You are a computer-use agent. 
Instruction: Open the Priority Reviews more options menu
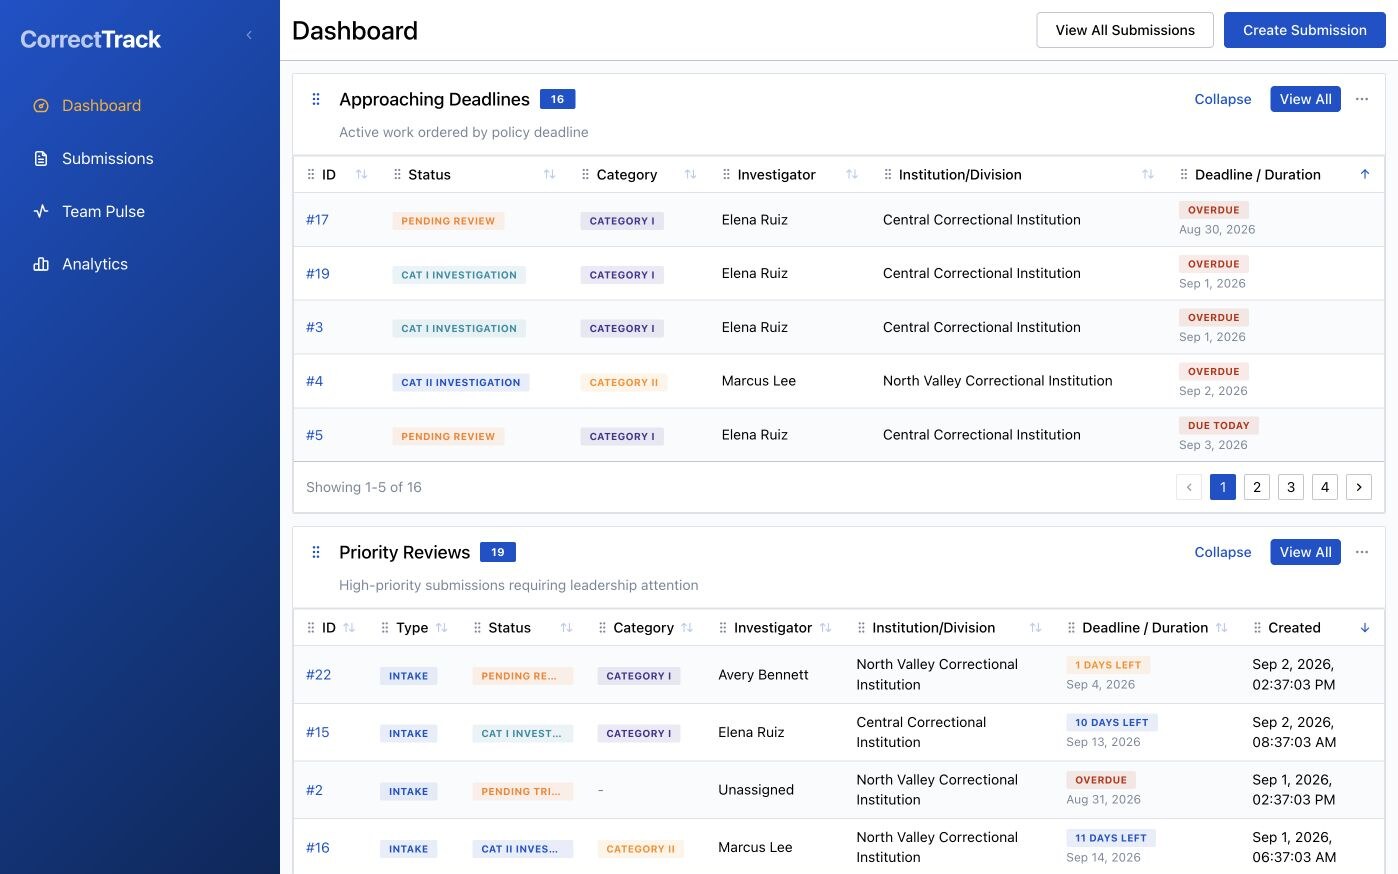click(1362, 552)
